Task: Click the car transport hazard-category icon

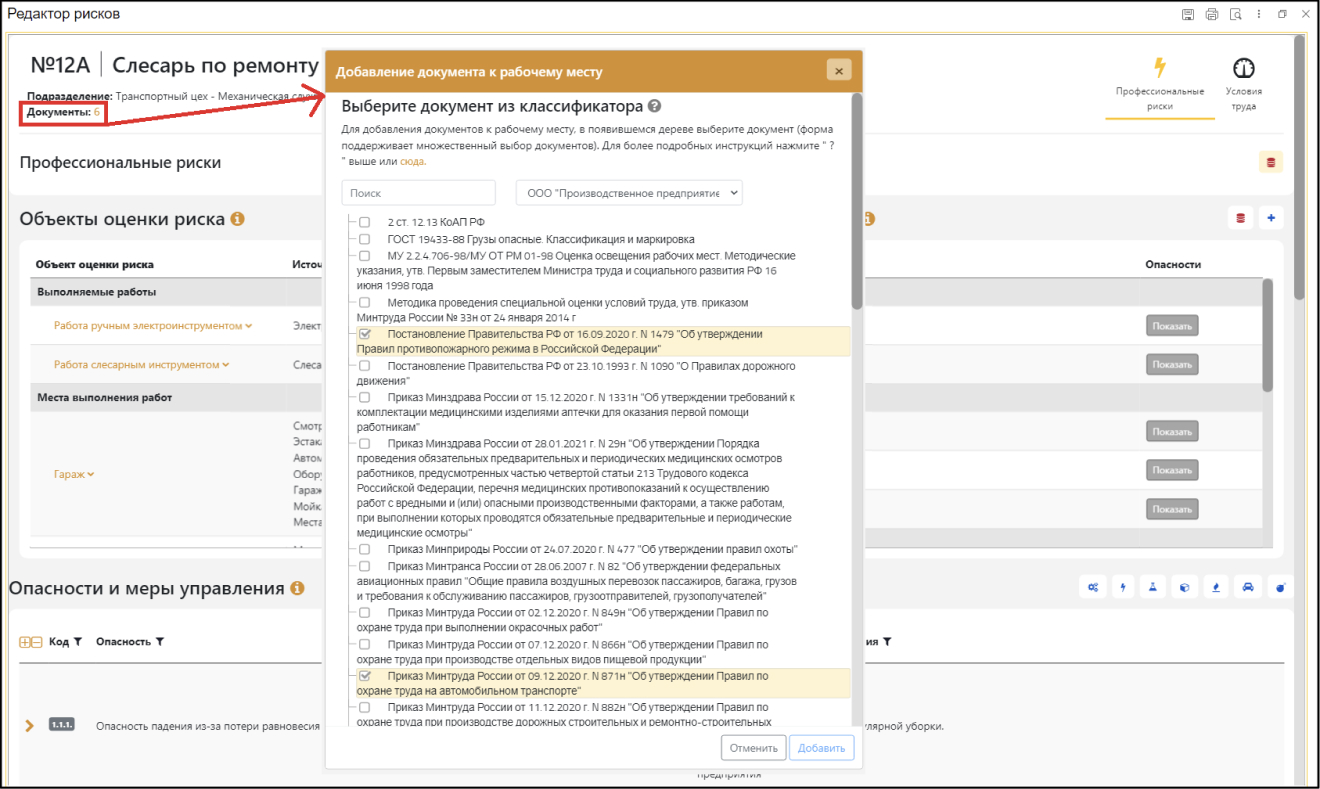Action: [x=1248, y=588]
